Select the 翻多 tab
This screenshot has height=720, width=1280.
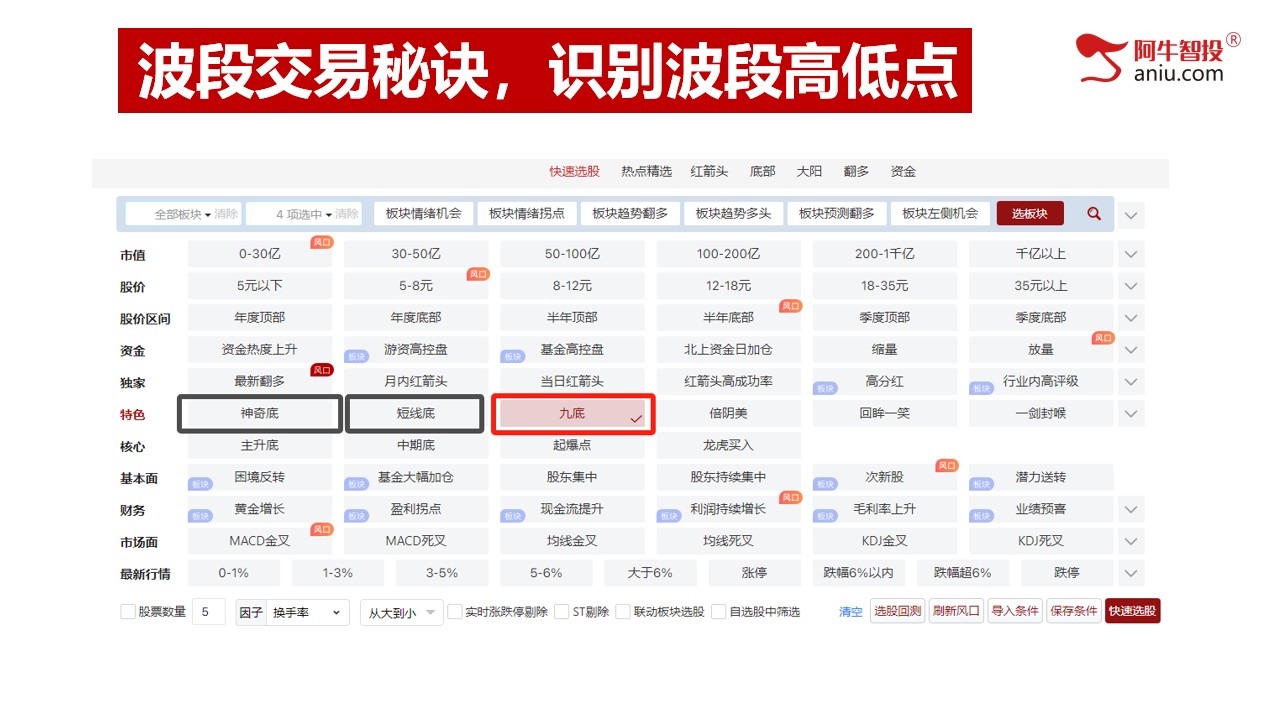point(856,172)
